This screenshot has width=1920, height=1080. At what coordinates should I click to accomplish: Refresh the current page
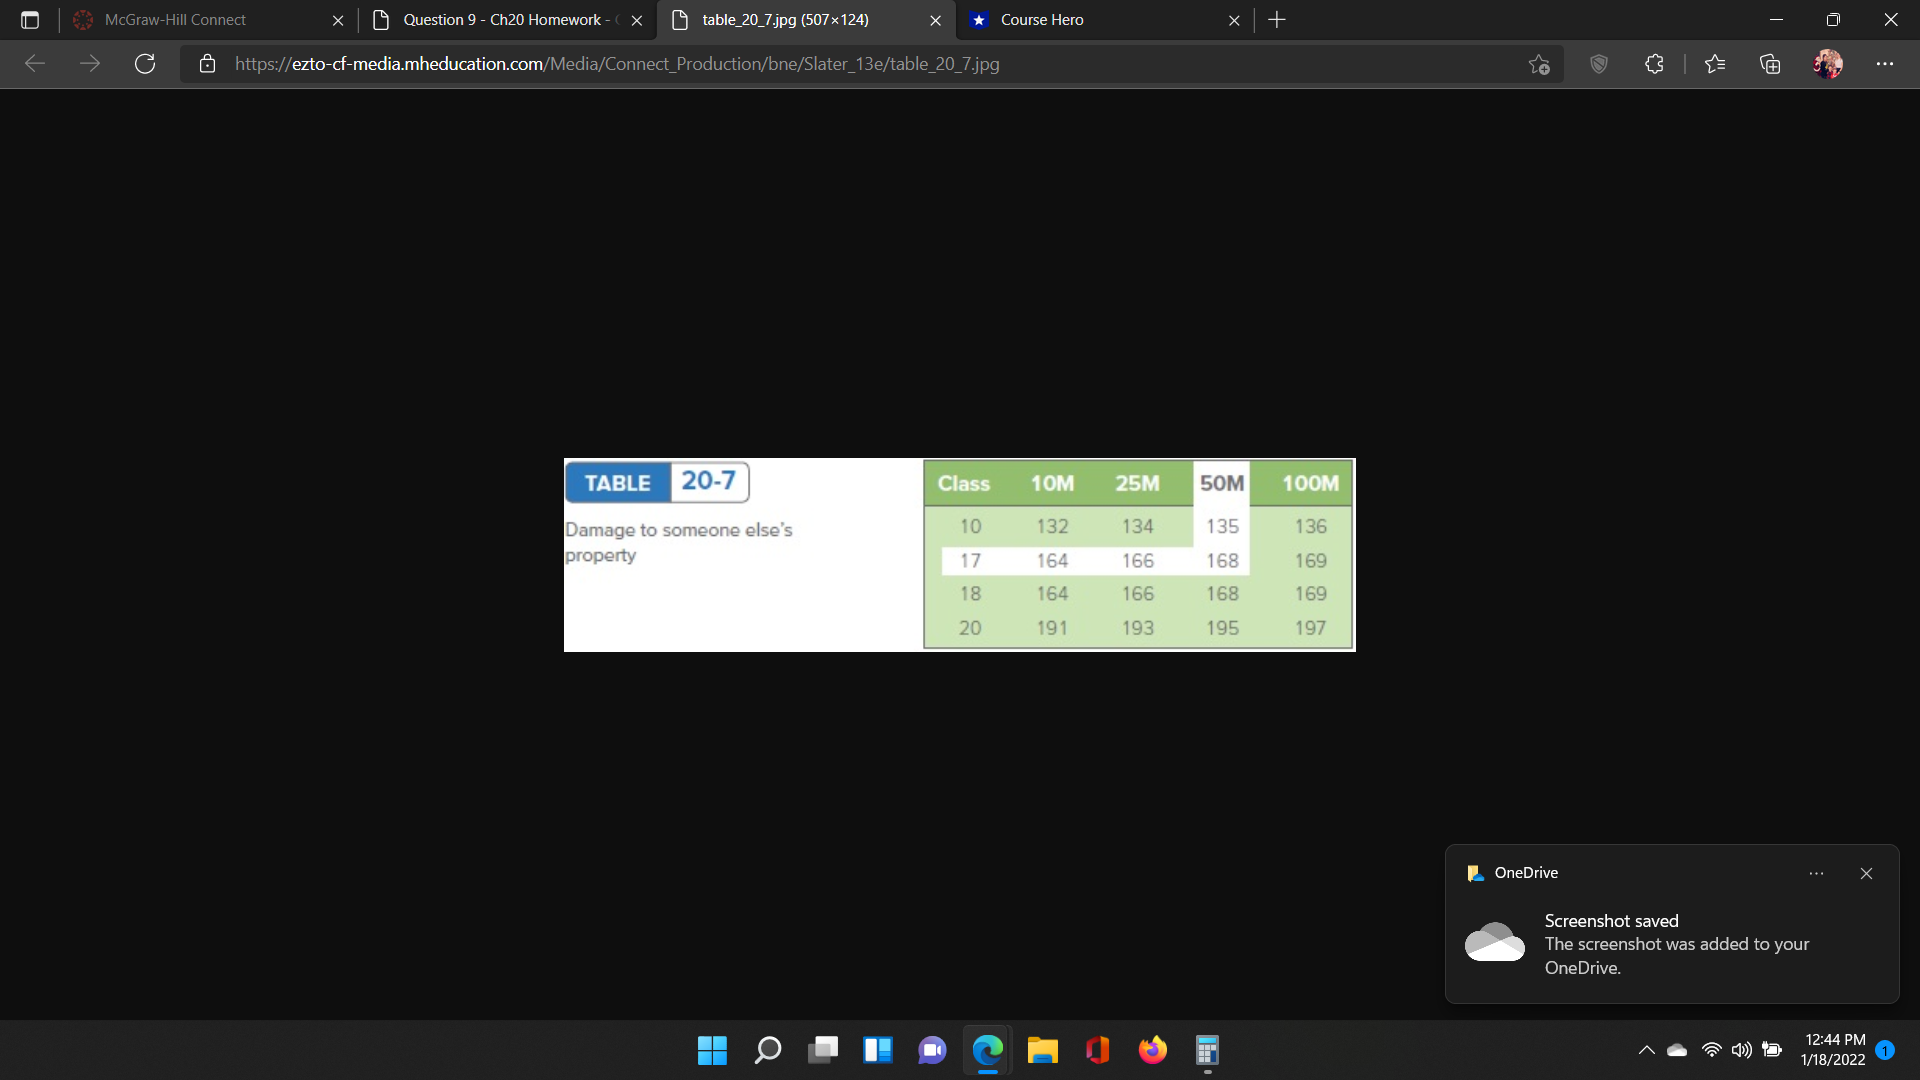pos(145,63)
